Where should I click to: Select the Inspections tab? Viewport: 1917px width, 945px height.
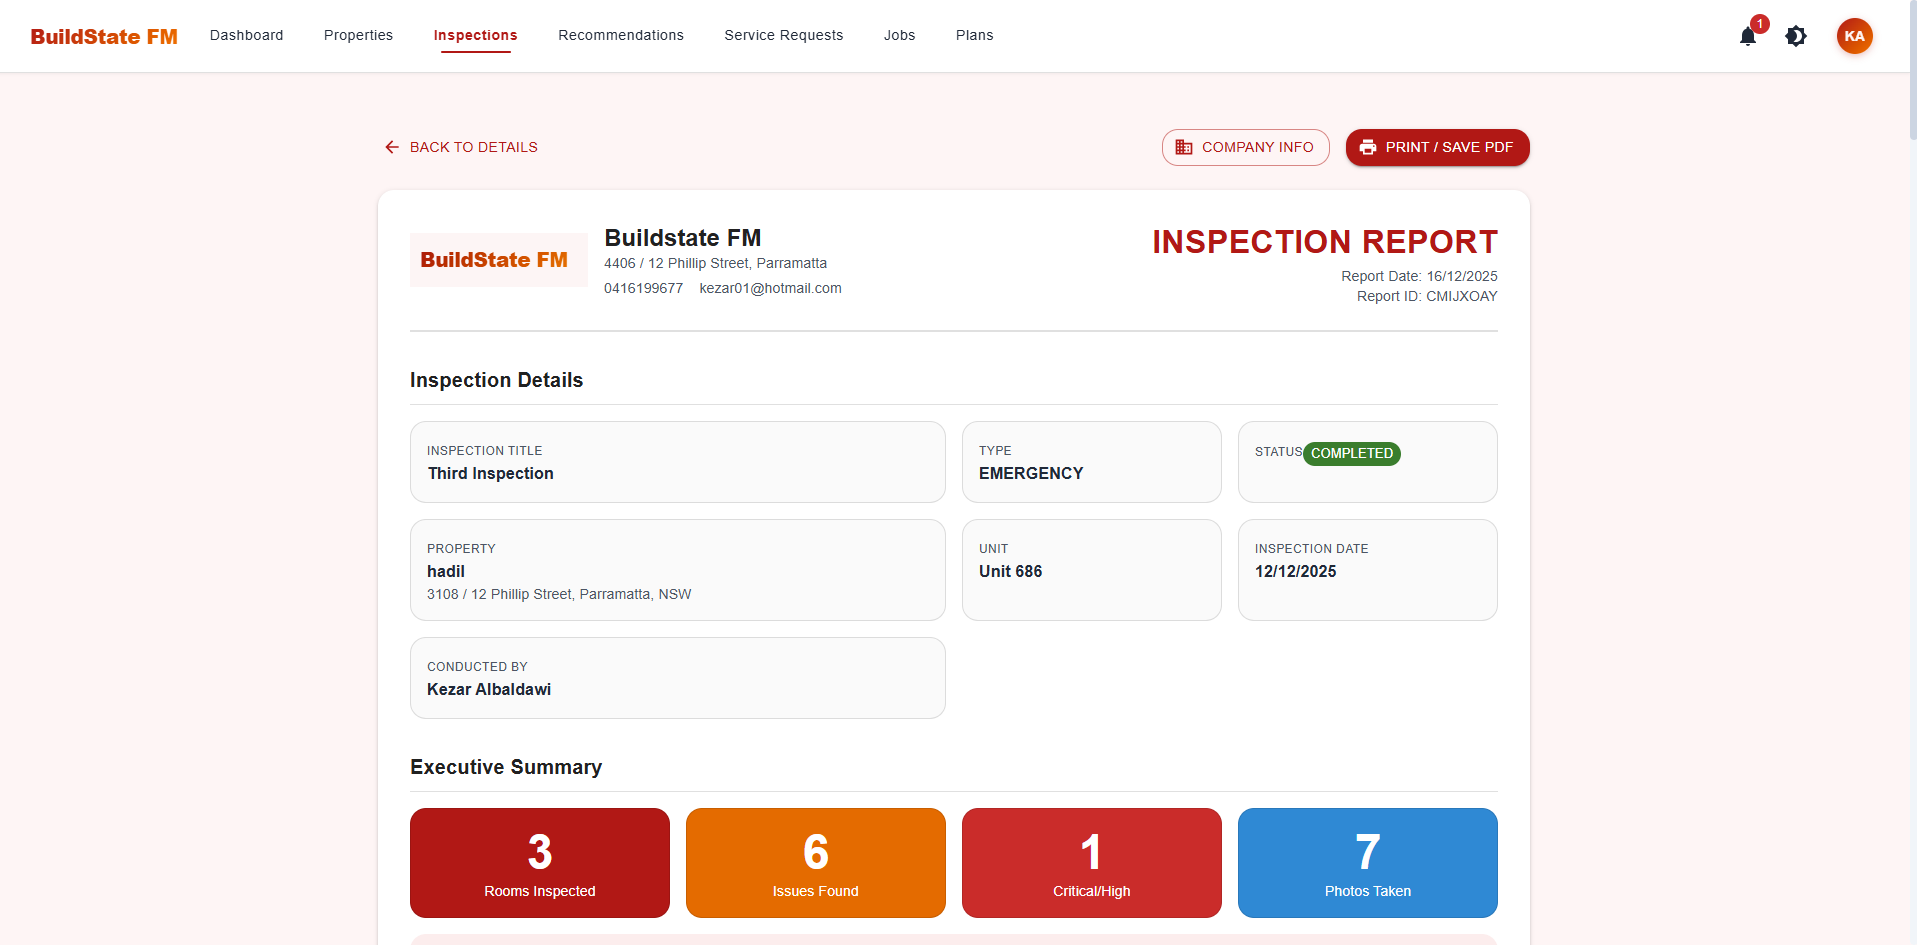[475, 35]
